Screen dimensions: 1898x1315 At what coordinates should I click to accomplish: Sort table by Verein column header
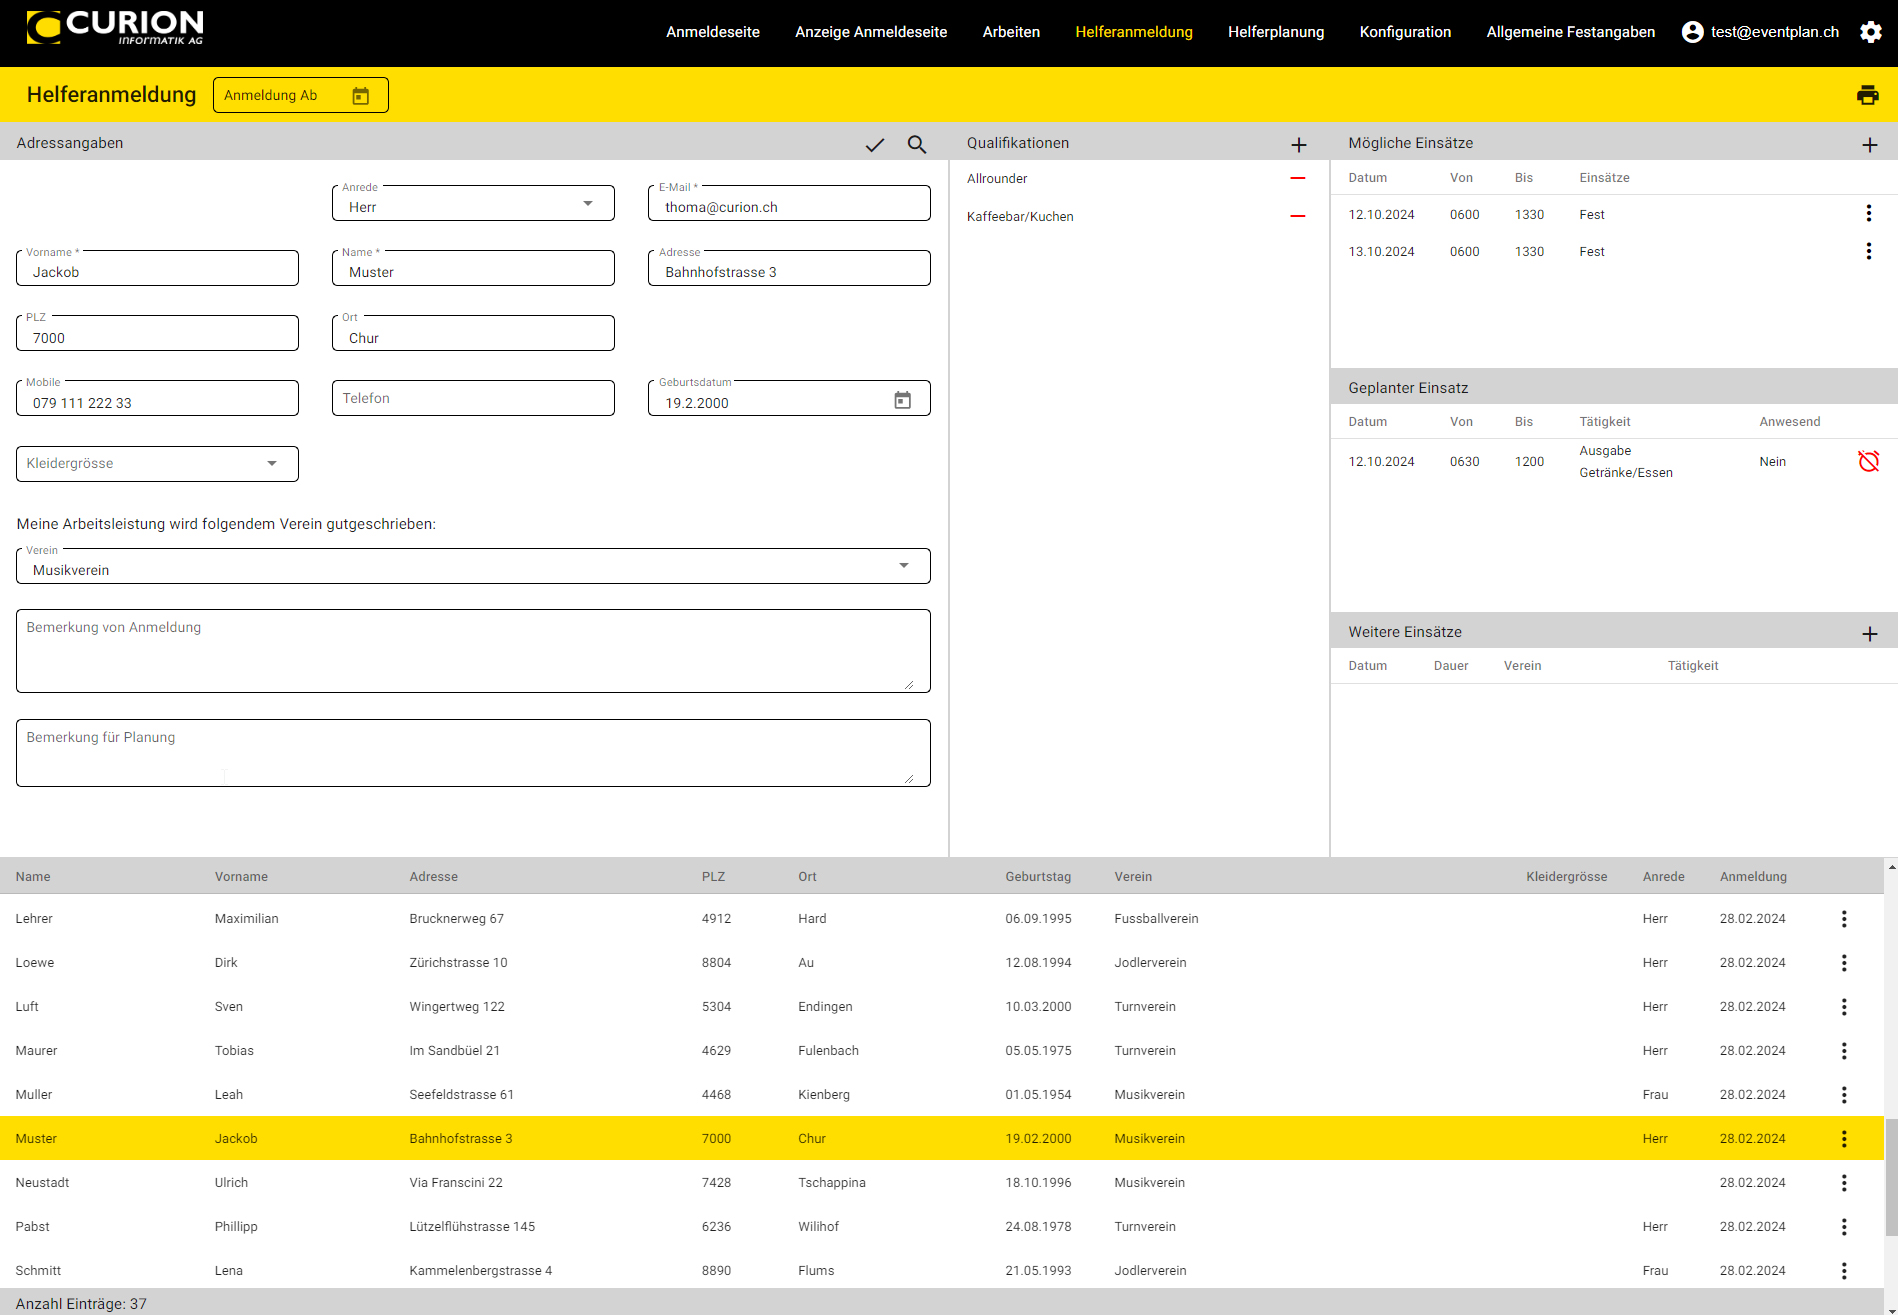pos(1133,877)
